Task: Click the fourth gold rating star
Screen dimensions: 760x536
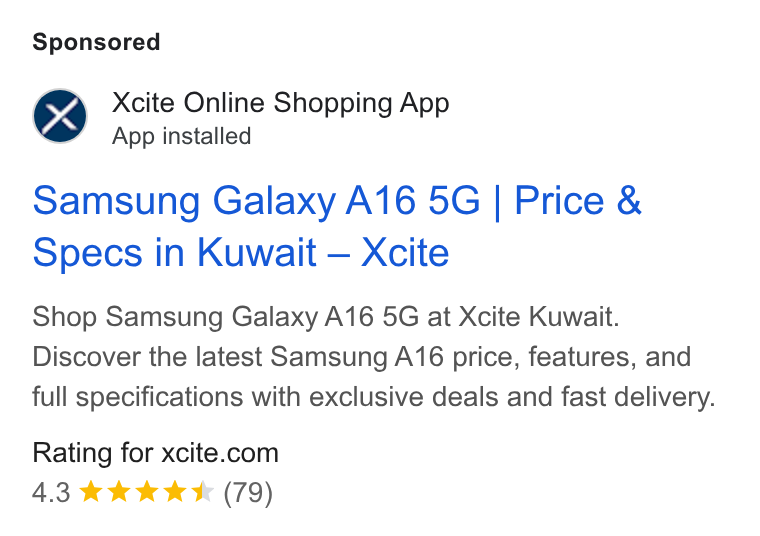Action: (x=174, y=491)
